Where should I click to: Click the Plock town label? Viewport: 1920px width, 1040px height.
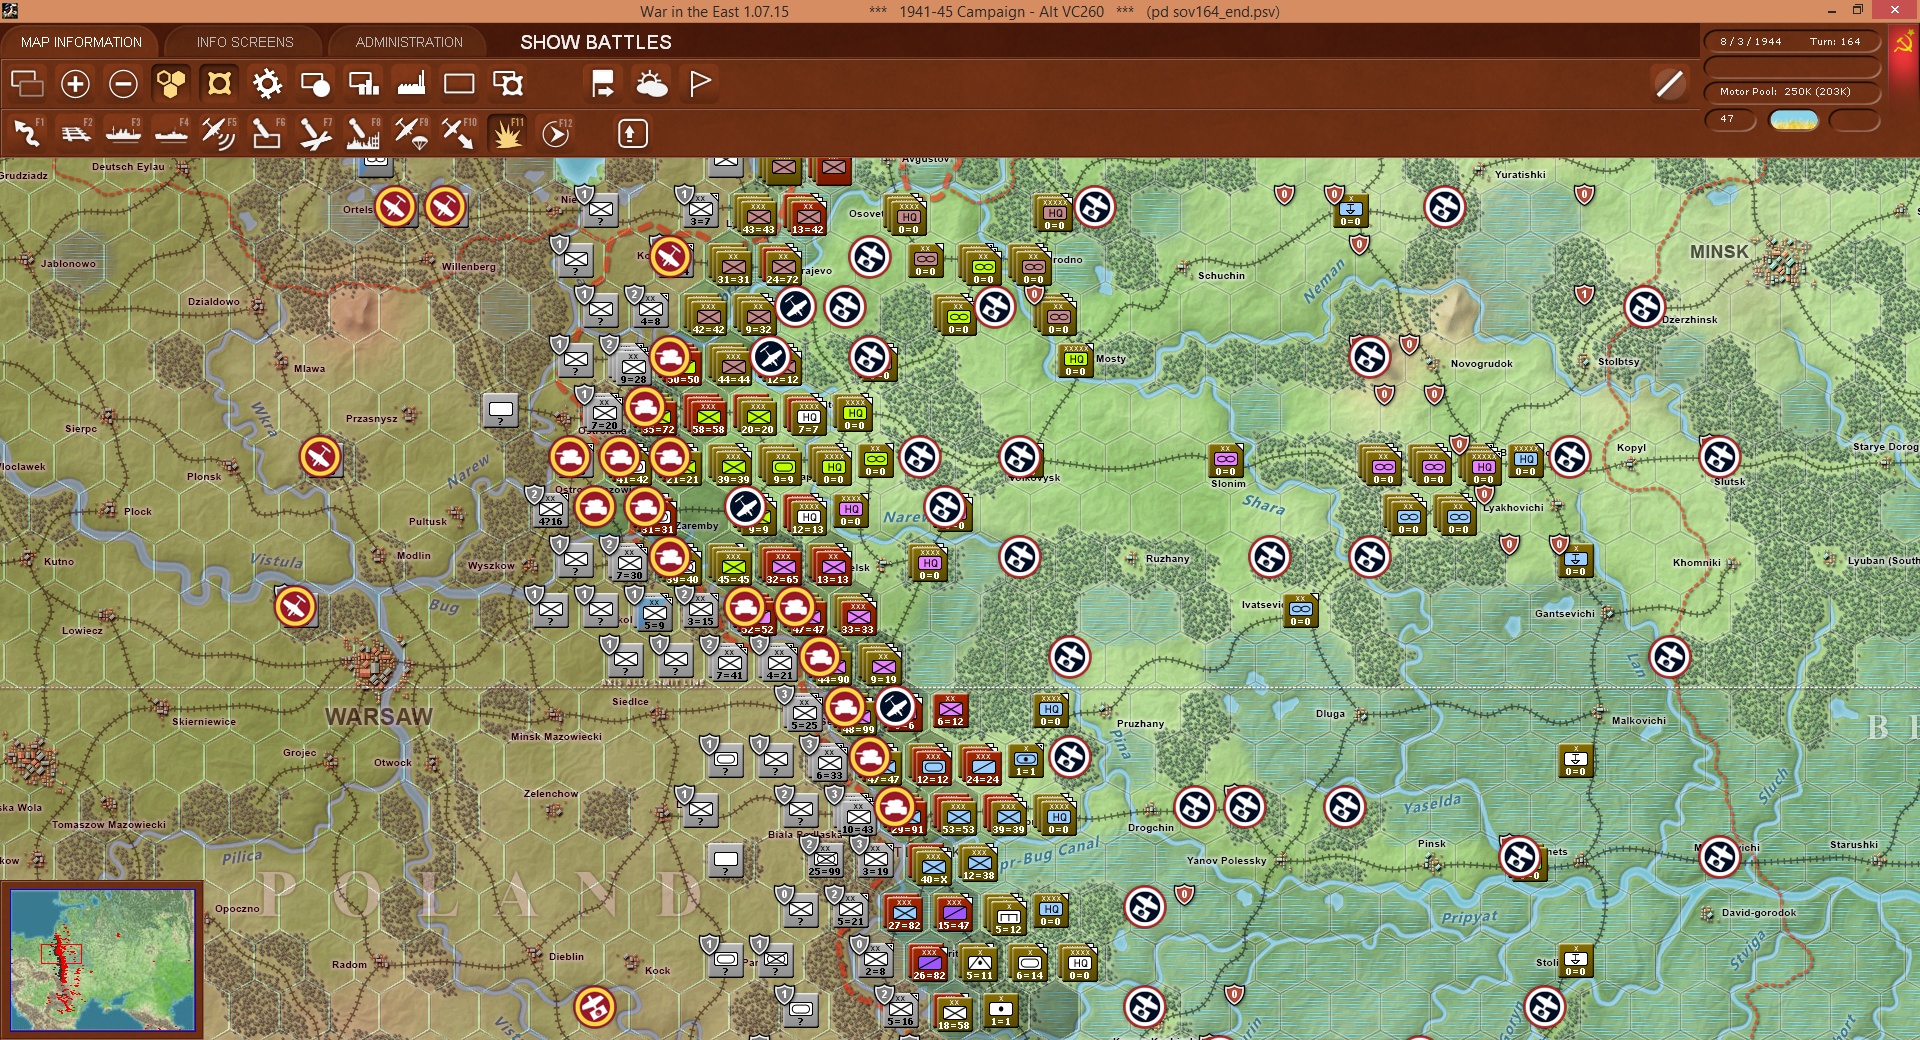138,512
